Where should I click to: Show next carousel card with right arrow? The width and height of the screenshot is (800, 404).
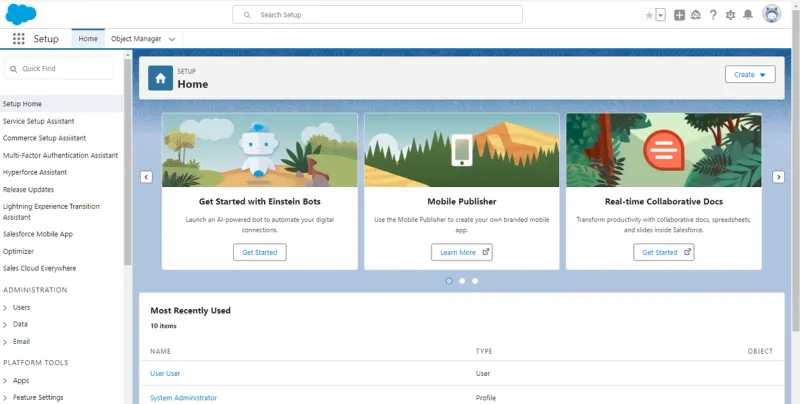click(778, 177)
